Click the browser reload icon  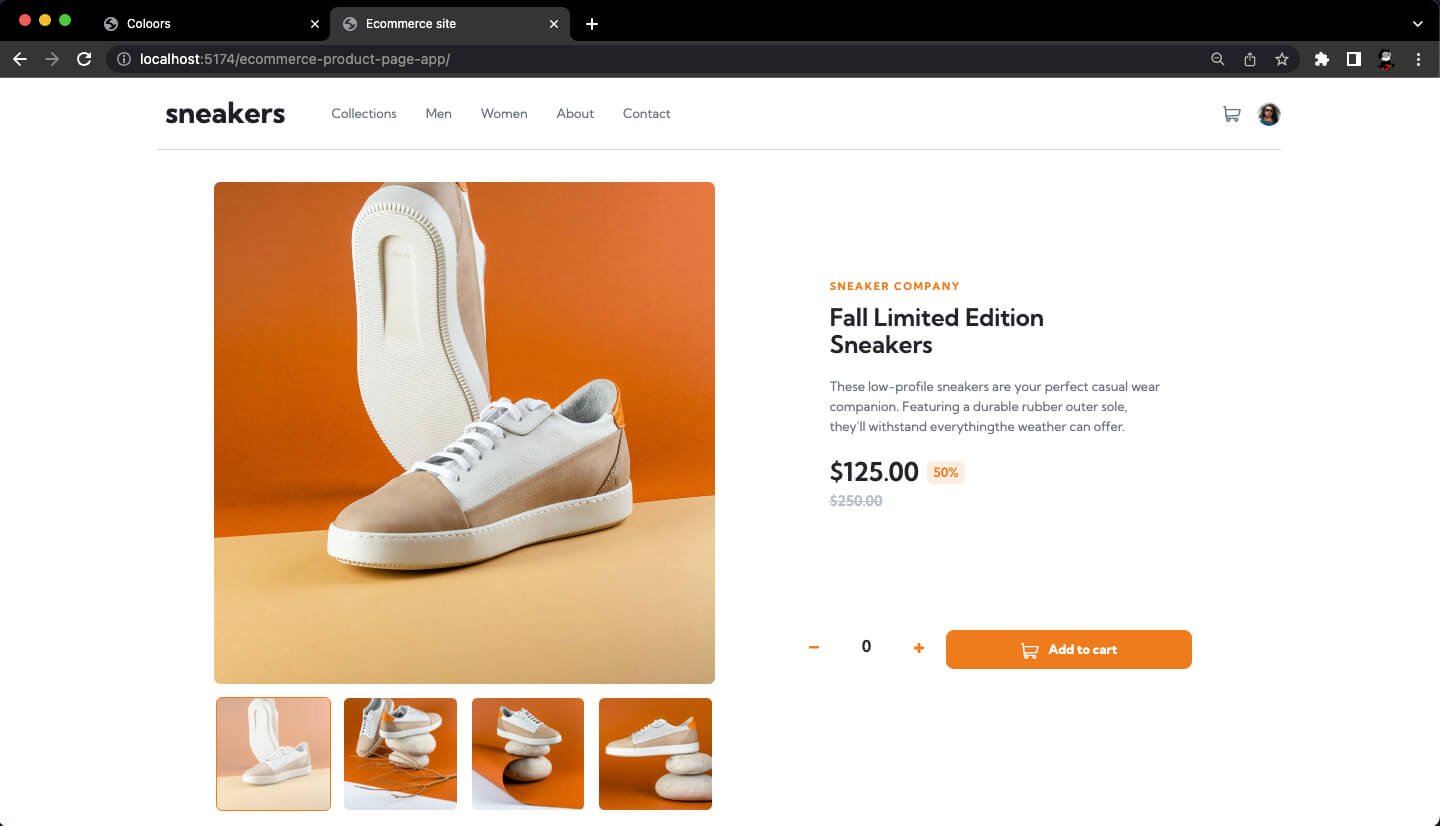(x=84, y=59)
